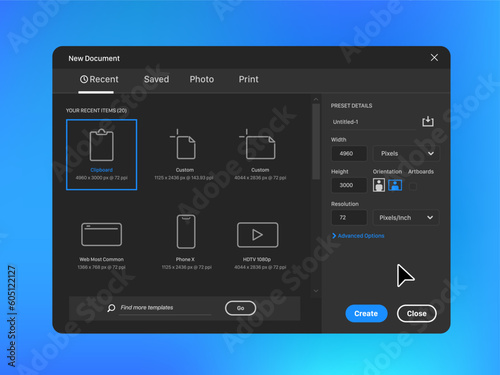The width and height of the screenshot is (500, 375).
Task: Click the Width input field showing 4960
Action: (349, 154)
